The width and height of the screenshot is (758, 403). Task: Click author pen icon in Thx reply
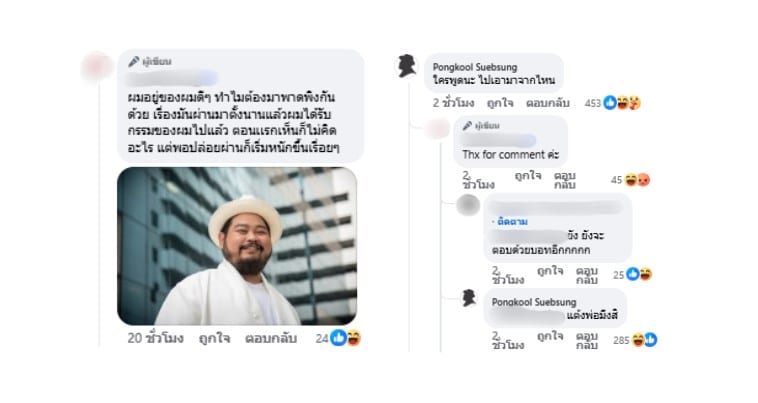467,126
